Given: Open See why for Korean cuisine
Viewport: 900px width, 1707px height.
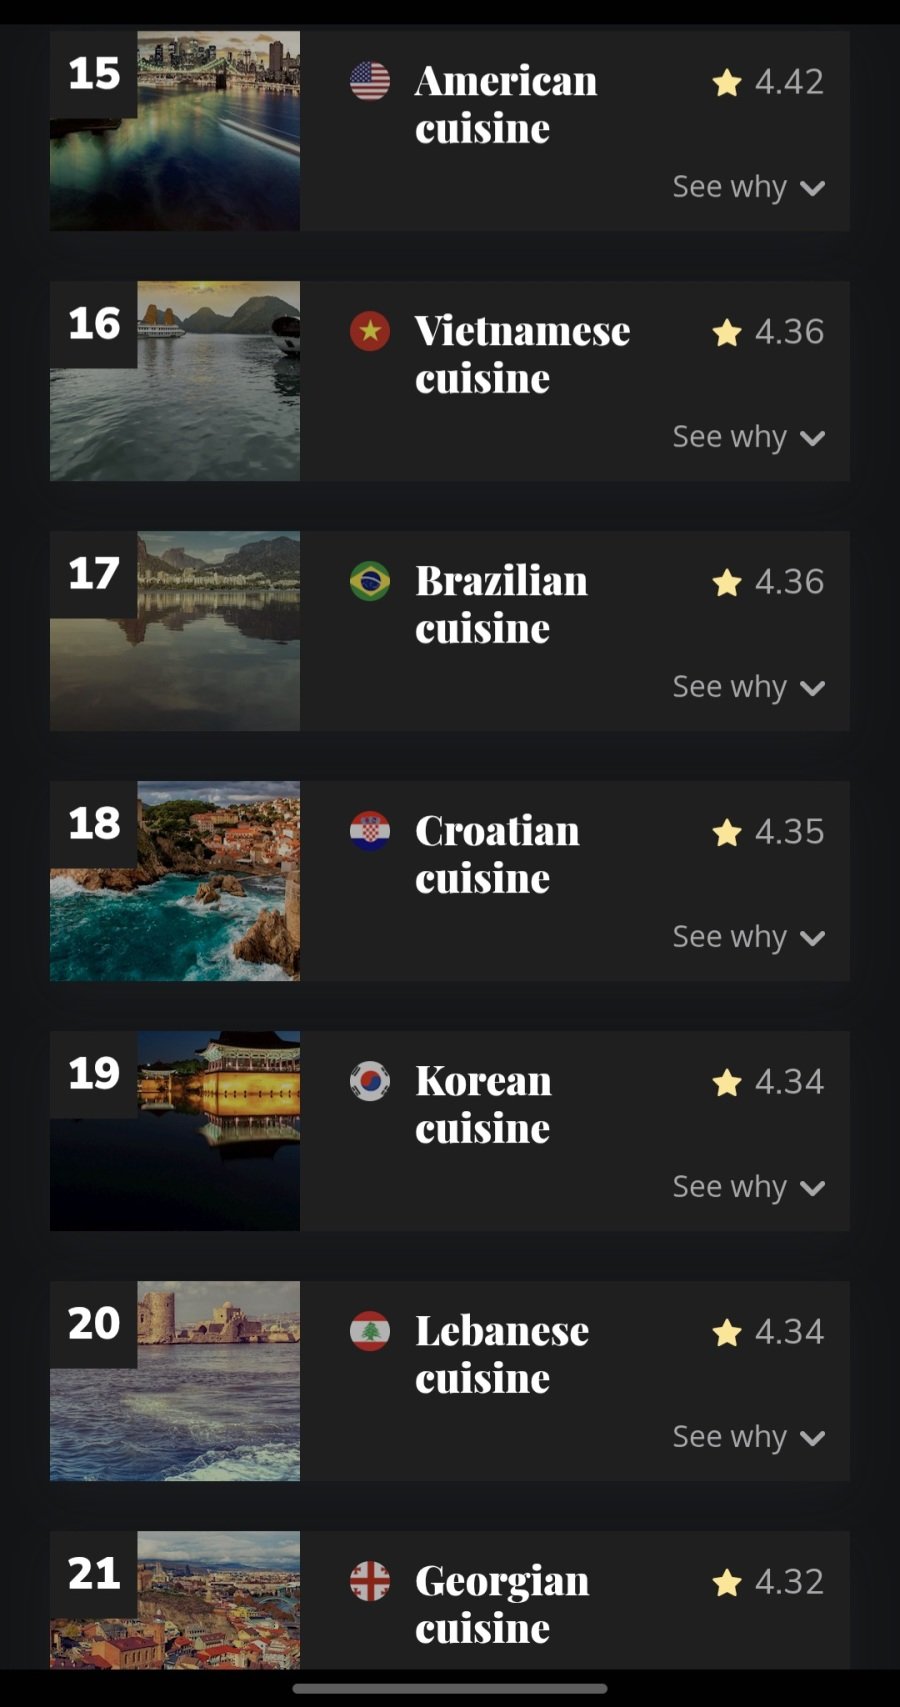Looking at the screenshot, I should point(748,1187).
